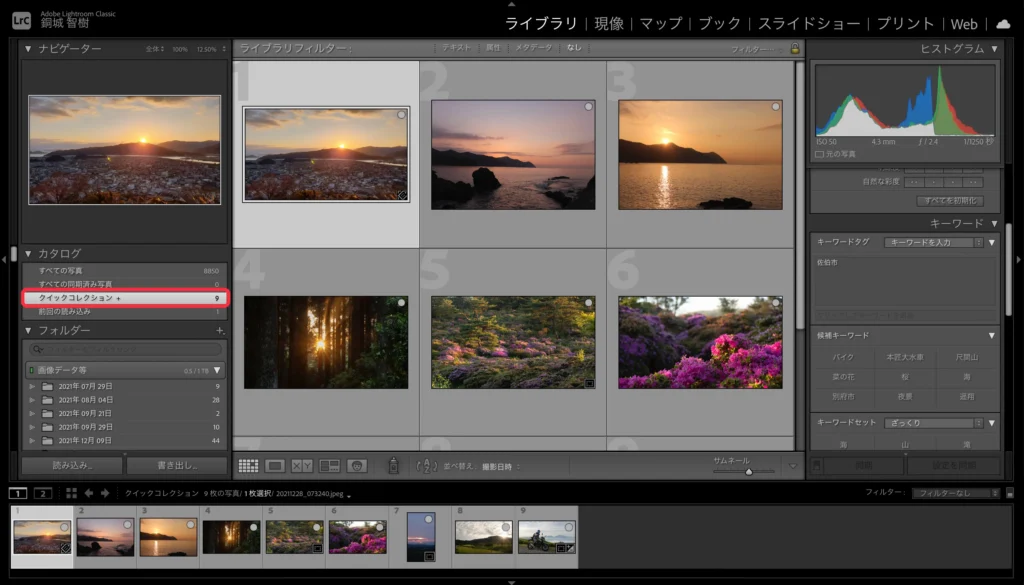This screenshot has width=1024, height=585.
Task: Toggle quick collection marker on forest photo
Action: pos(401,303)
